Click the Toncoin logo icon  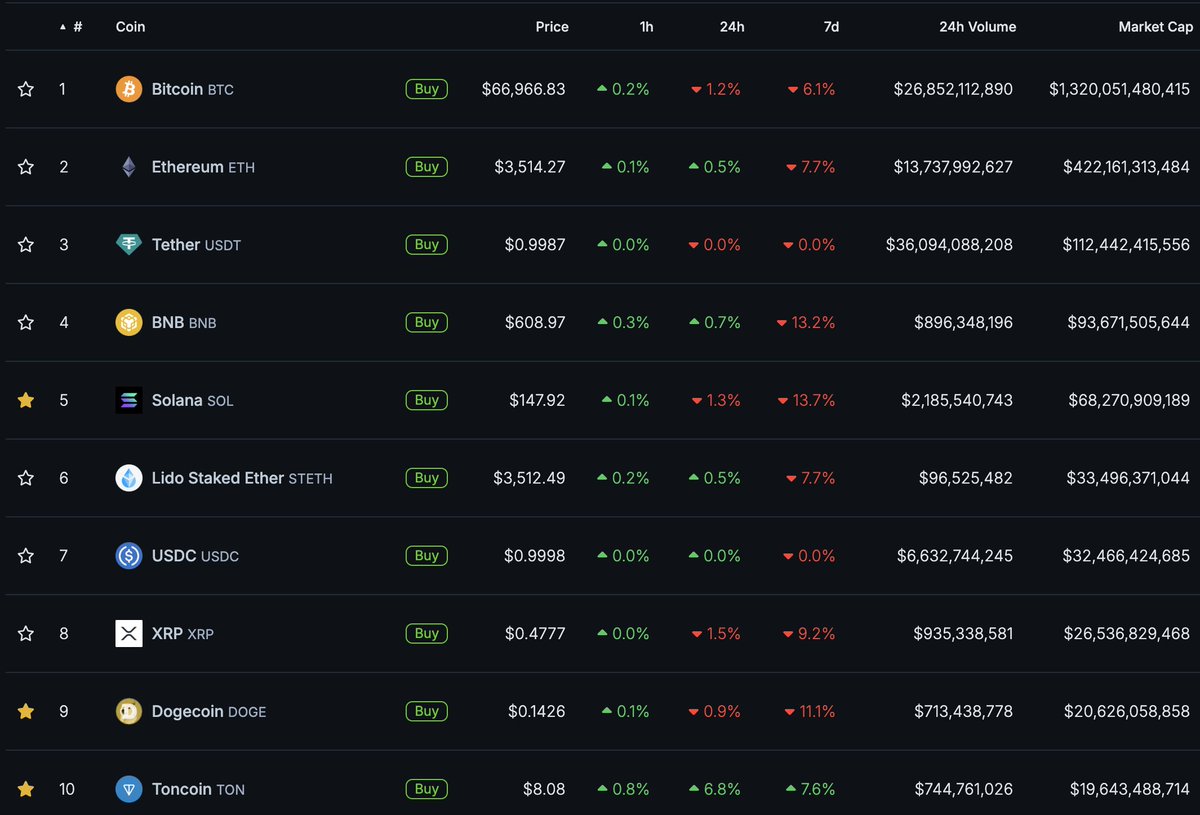click(x=129, y=789)
